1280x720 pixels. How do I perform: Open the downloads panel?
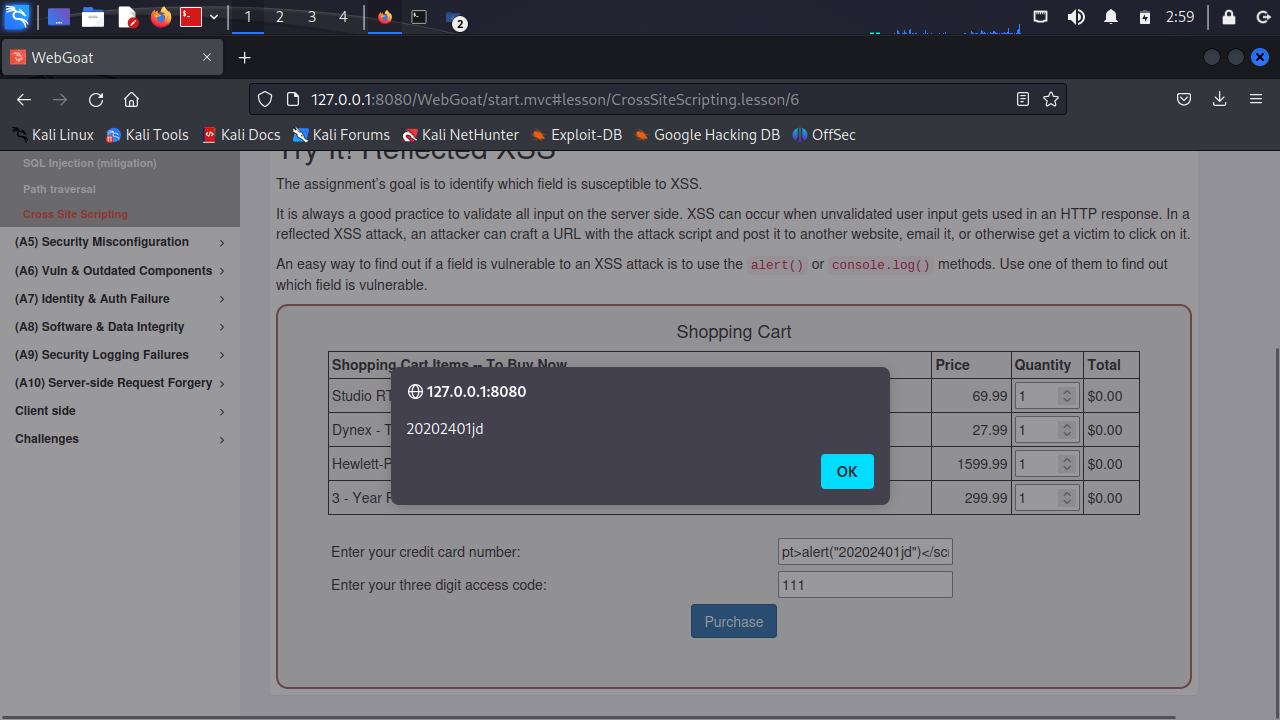[x=1219, y=99]
